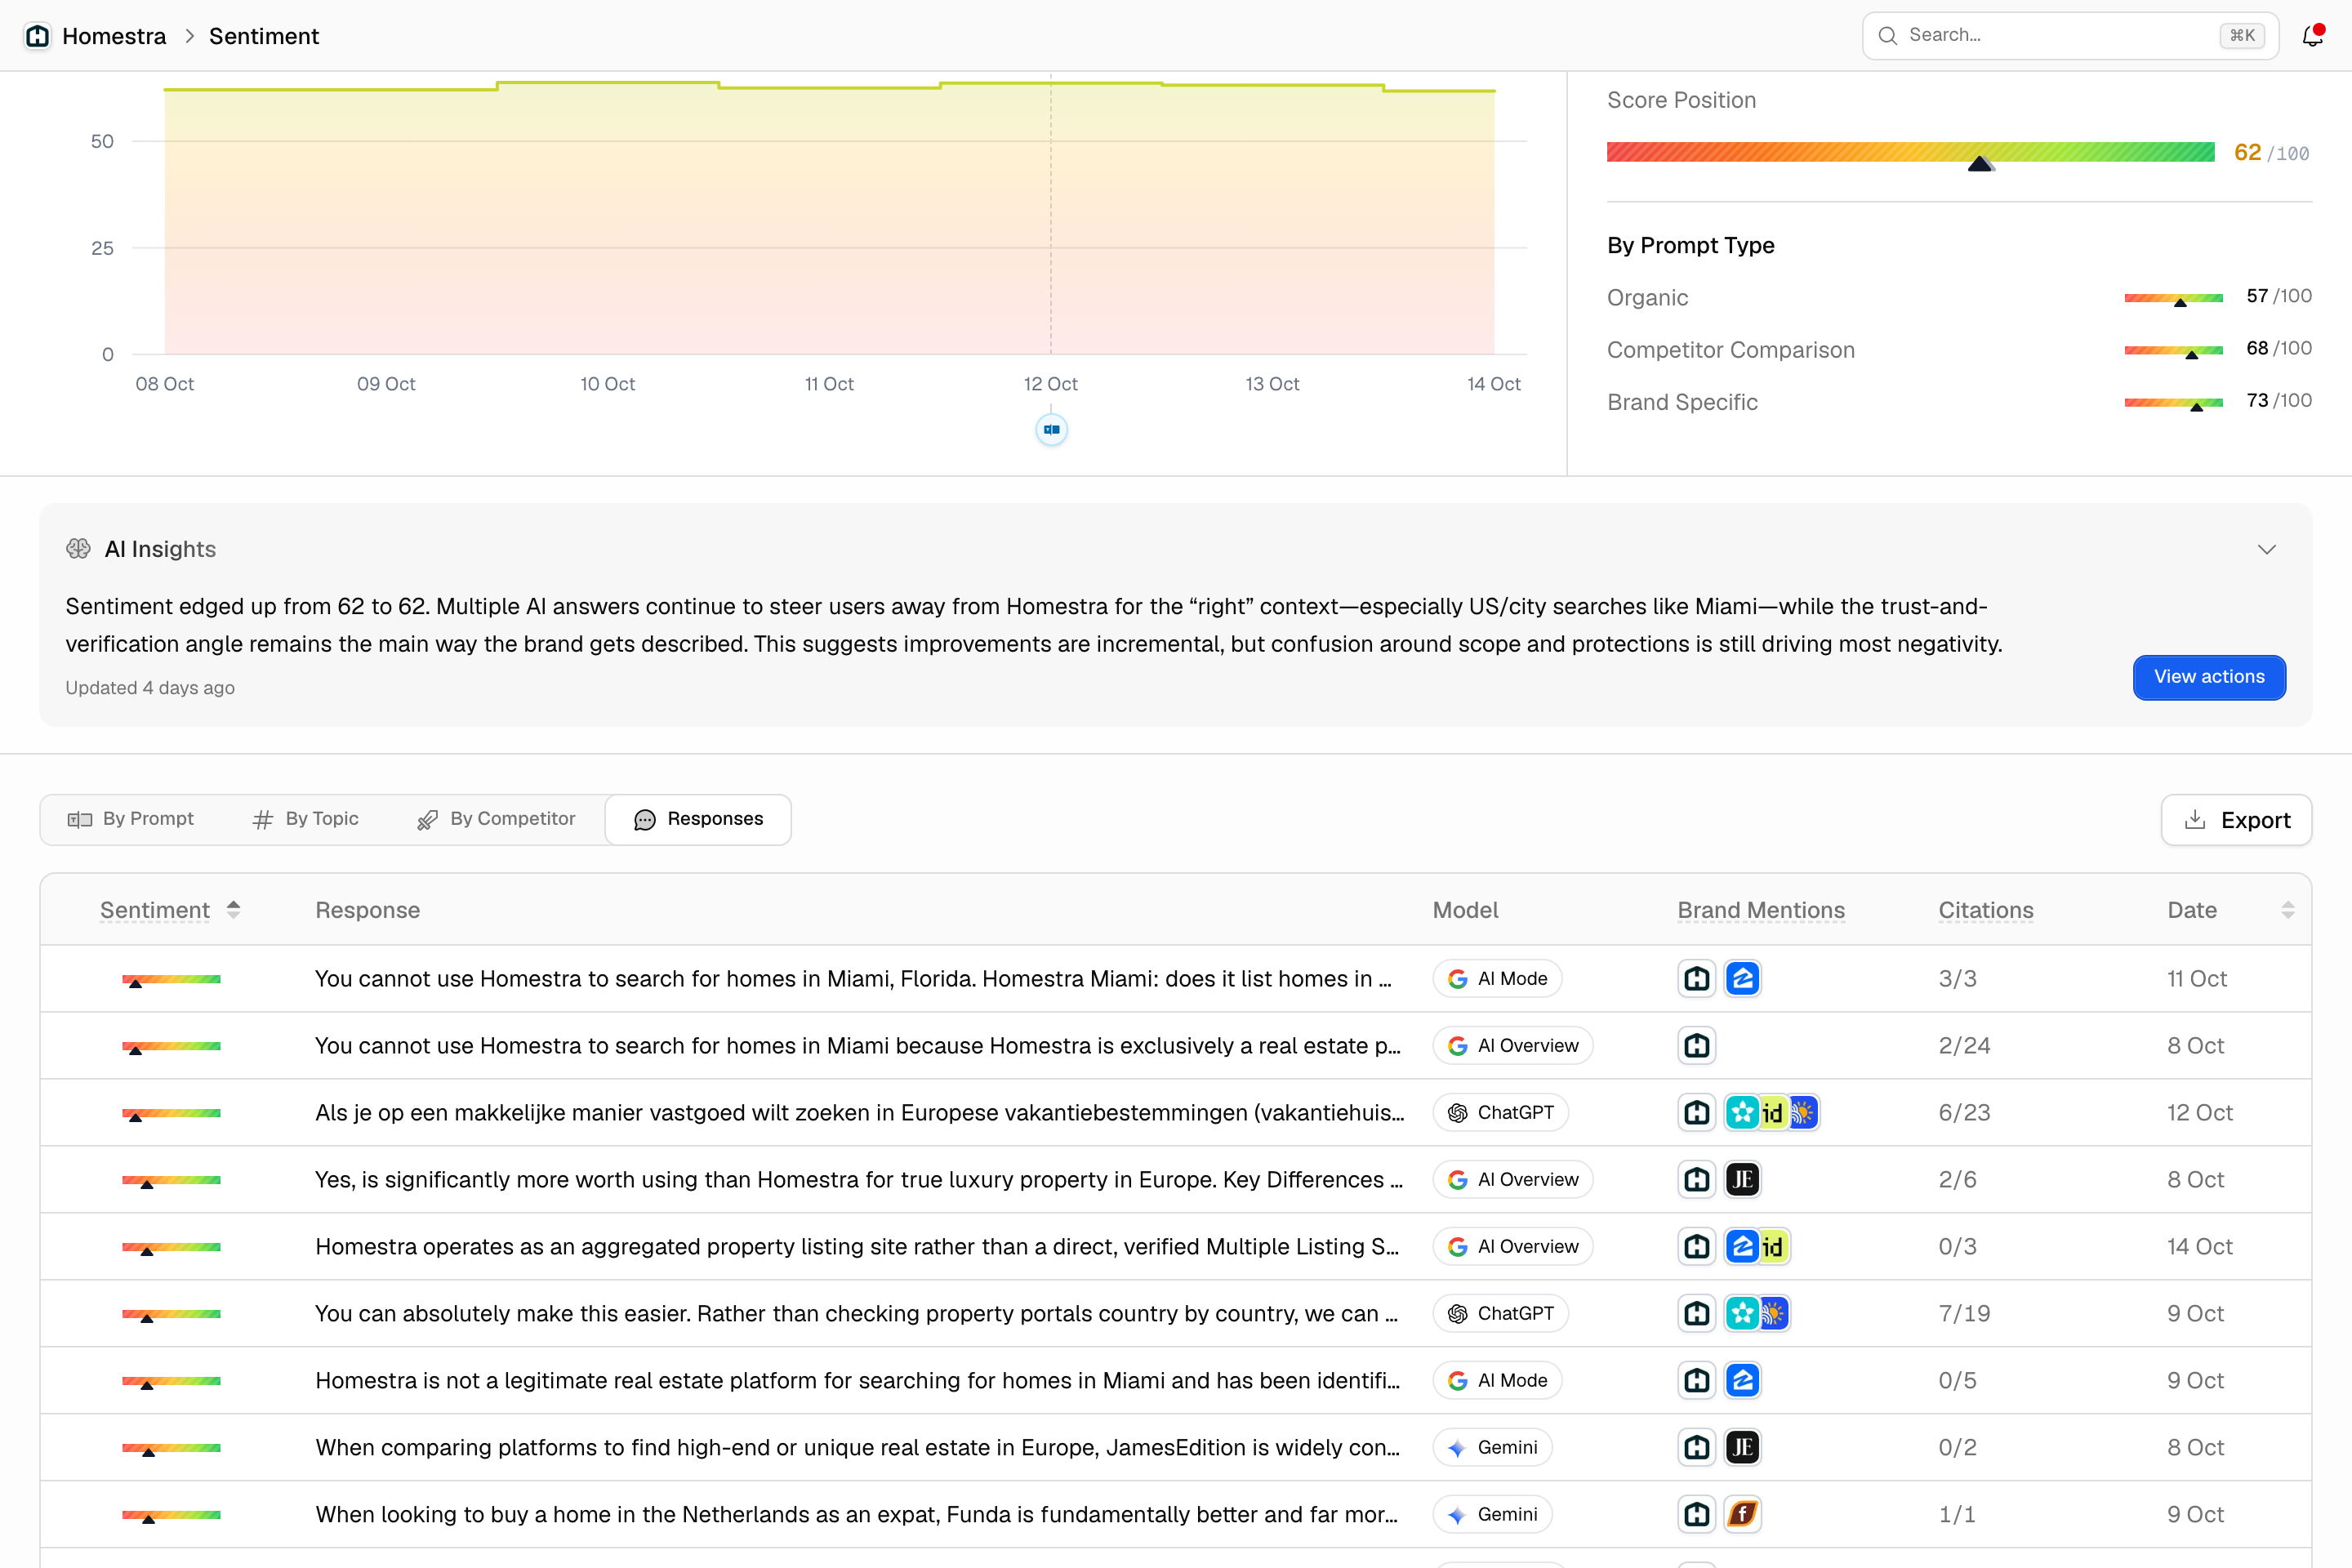Open the response 'Homestra operates as an aggregated property'
The image size is (2352, 1568).
[857, 1247]
